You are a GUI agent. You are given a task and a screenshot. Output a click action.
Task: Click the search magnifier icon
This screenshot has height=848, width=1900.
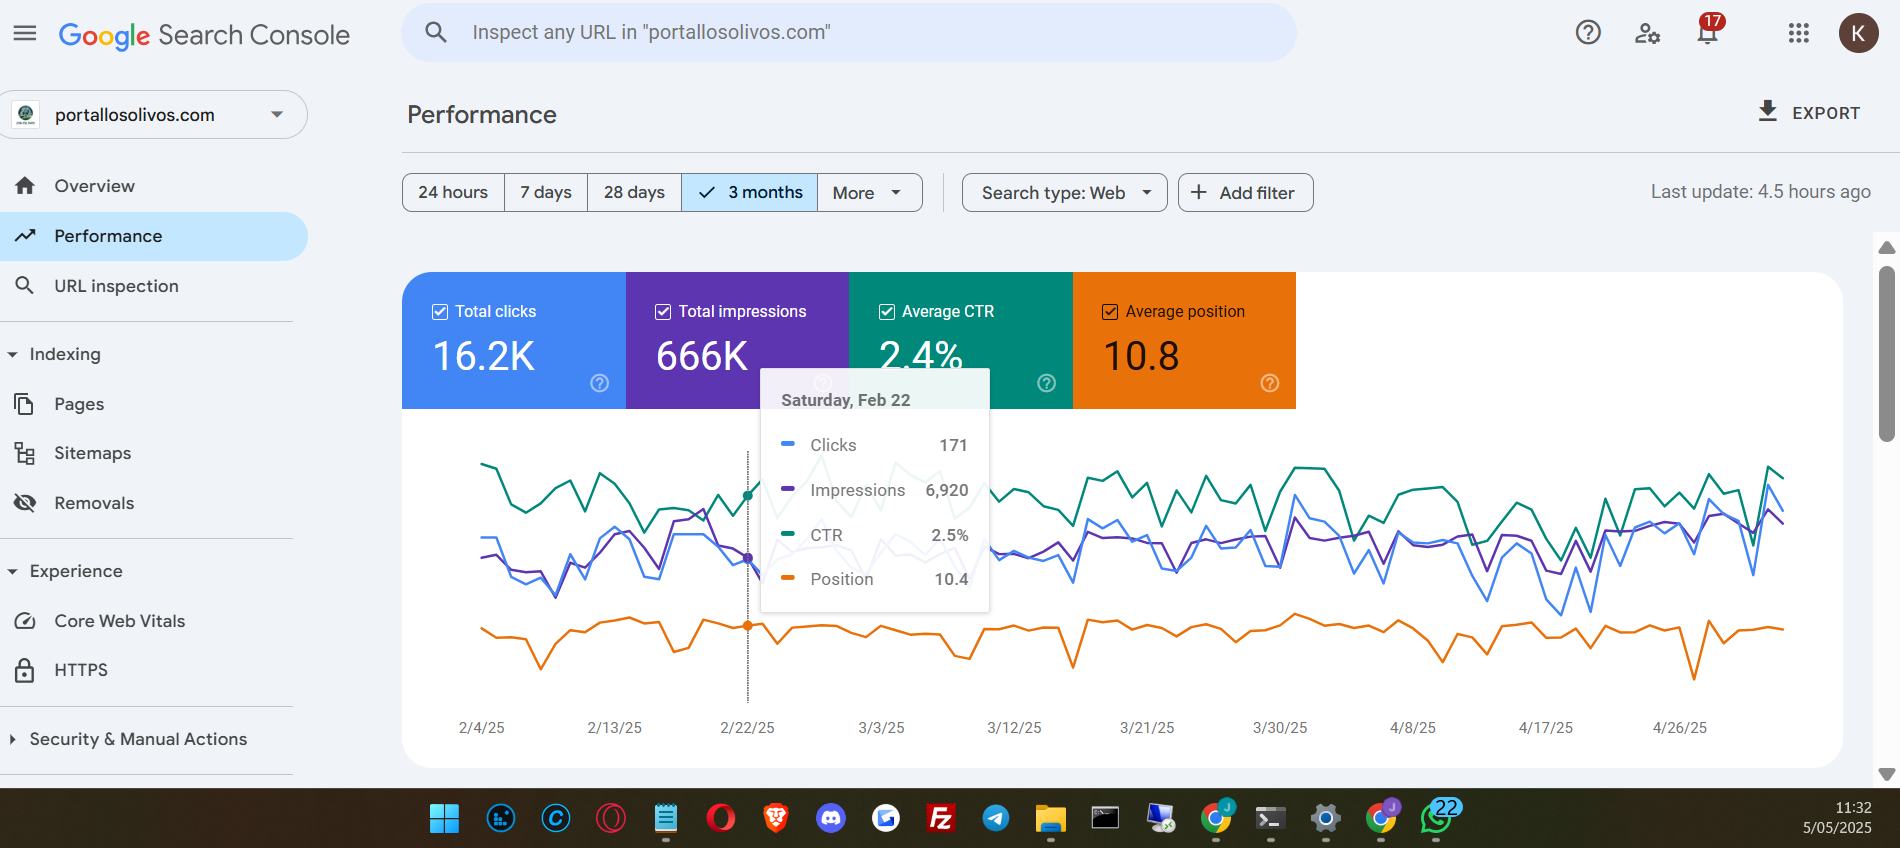coord(436,32)
